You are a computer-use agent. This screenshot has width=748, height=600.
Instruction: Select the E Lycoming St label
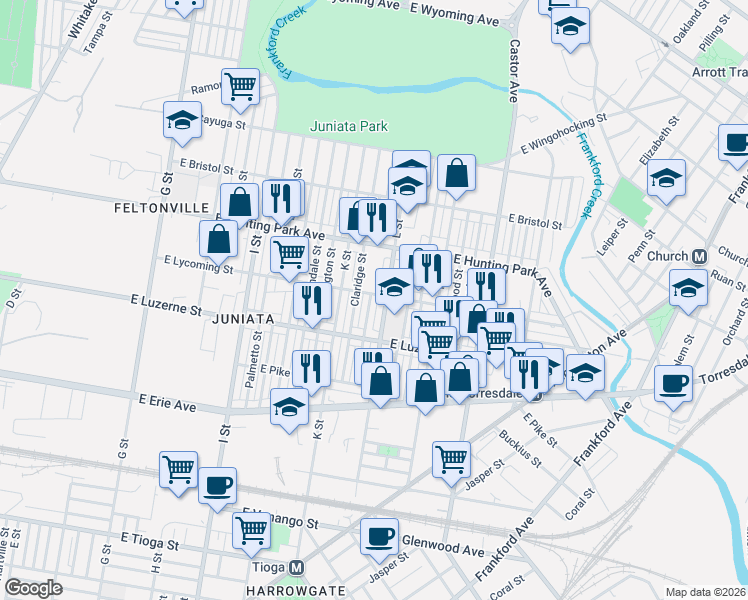coord(198,265)
